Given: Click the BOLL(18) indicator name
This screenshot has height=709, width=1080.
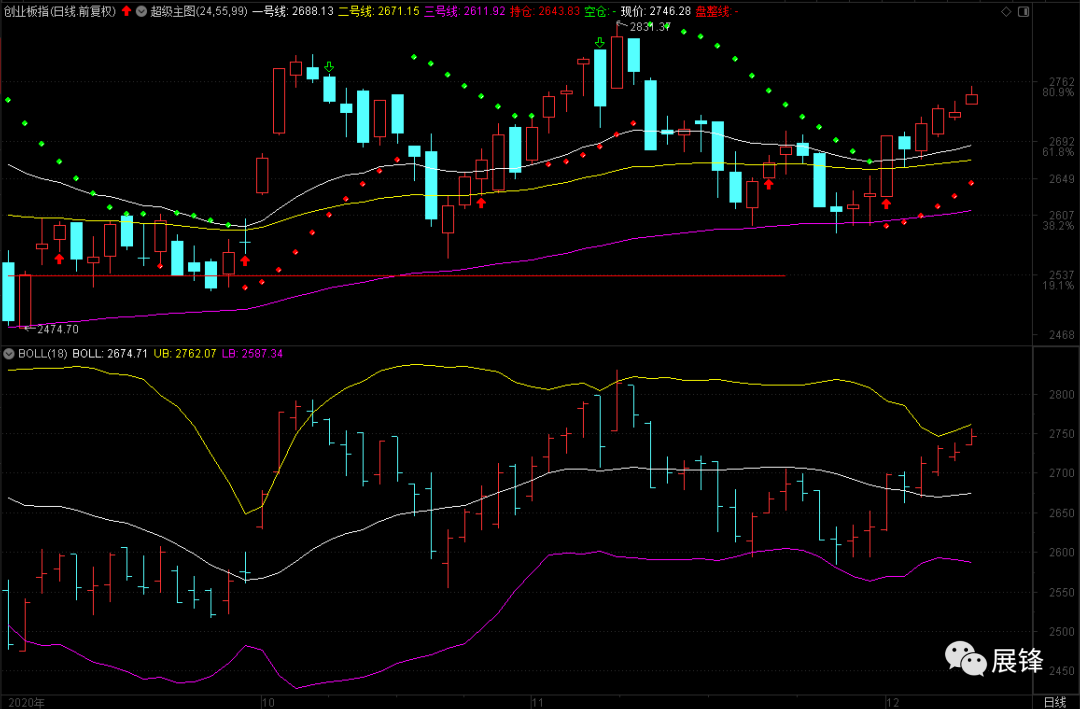Looking at the screenshot, I should pyautogui.click(x=42, y=353).
